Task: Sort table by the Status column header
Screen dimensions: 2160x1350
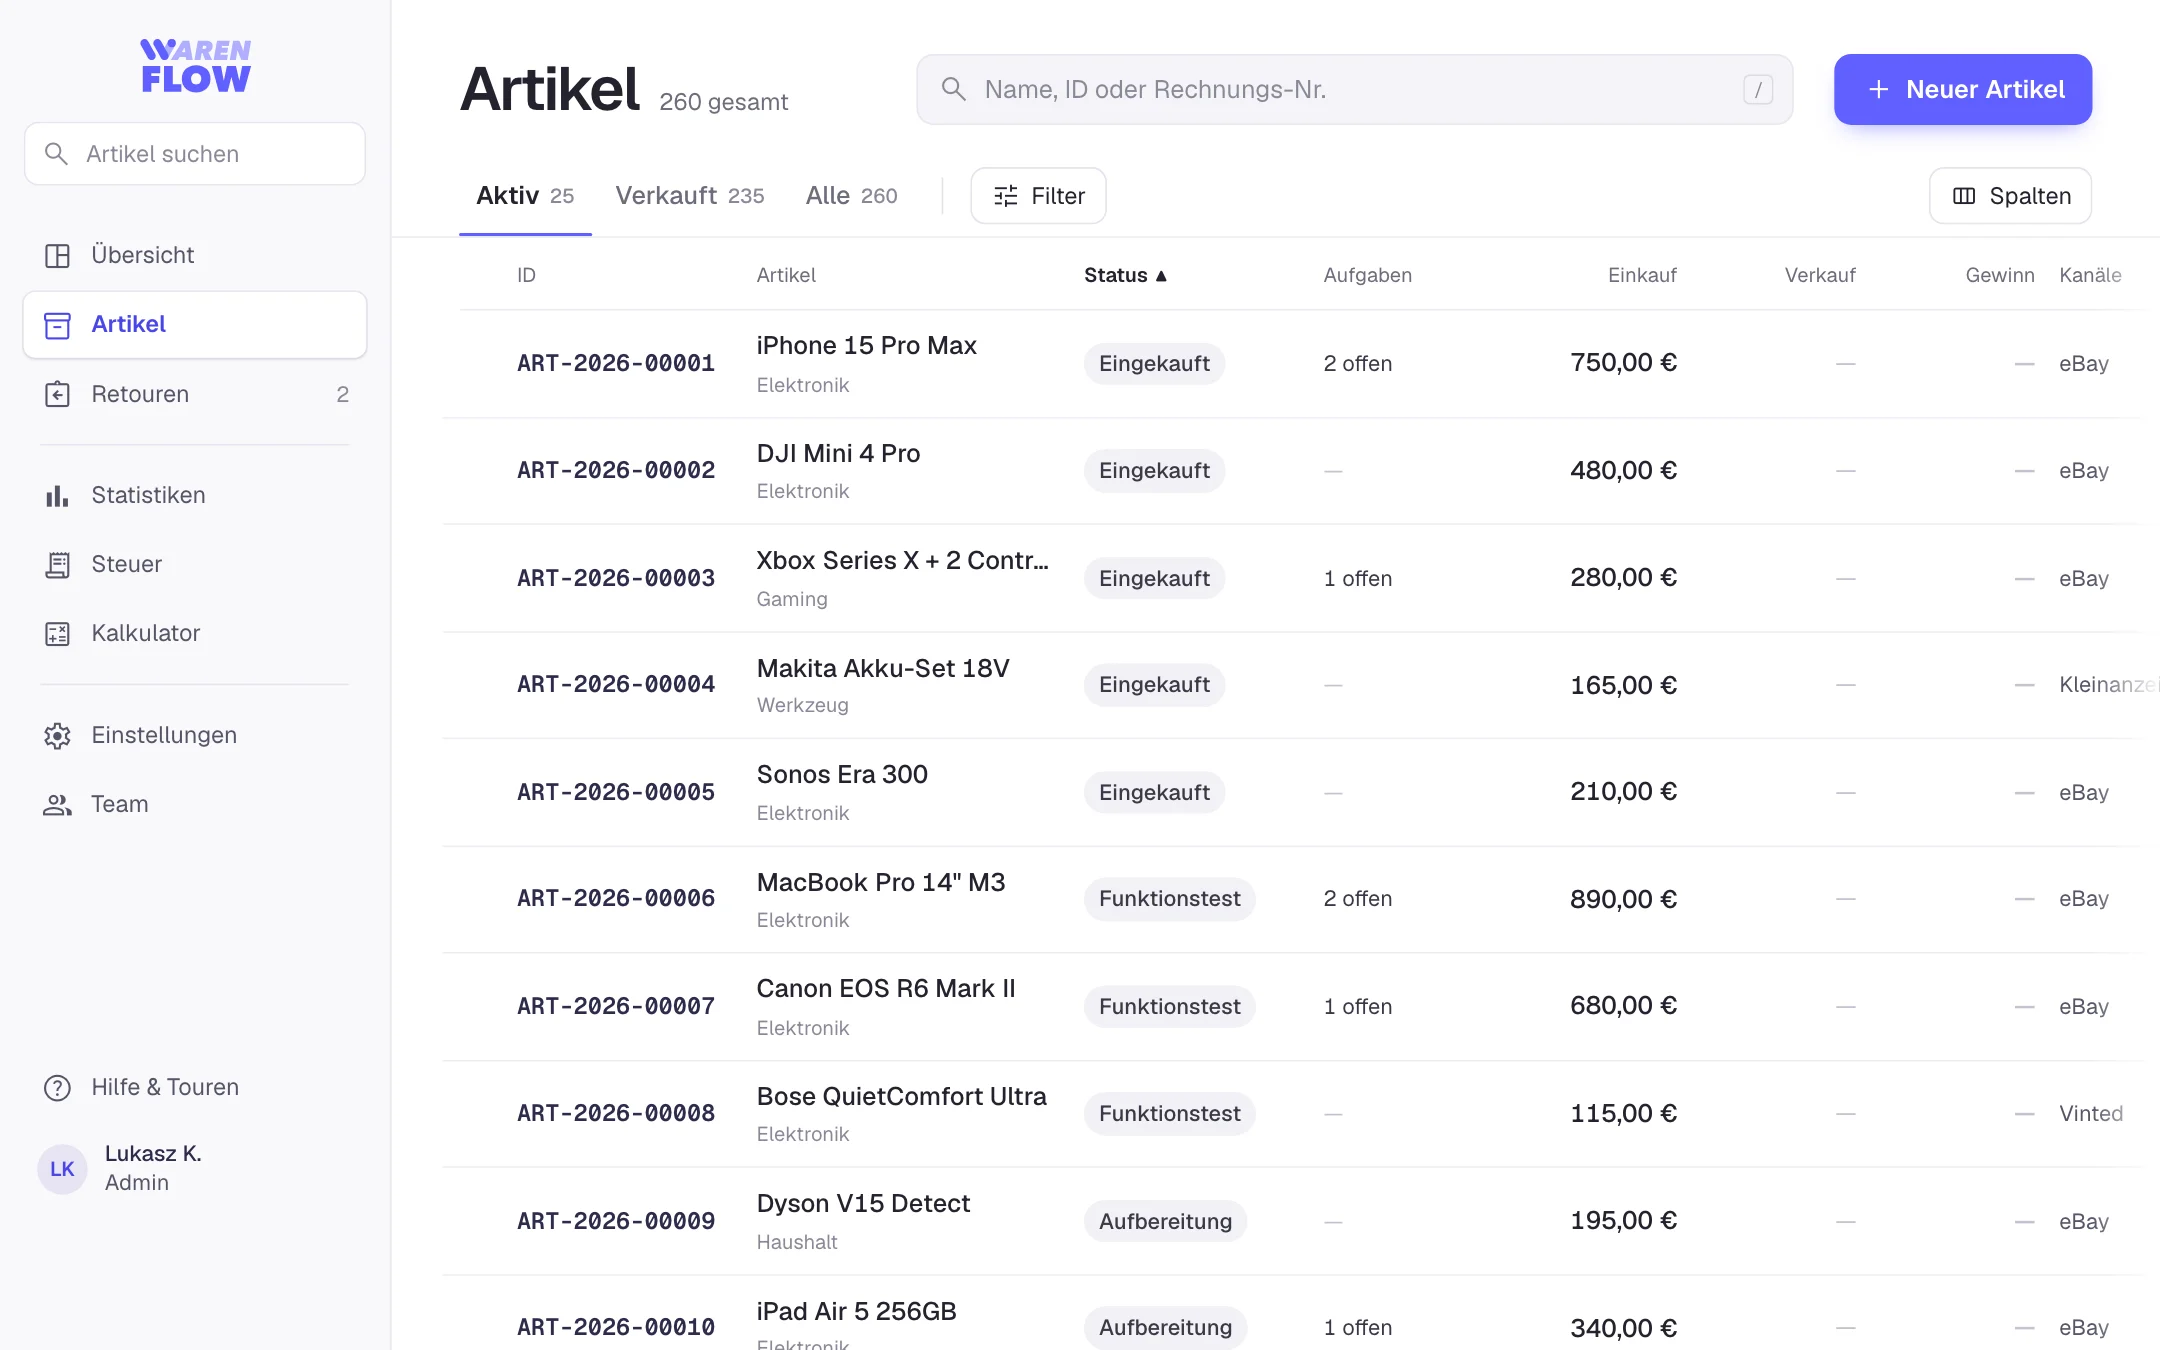Action: click(x=1125, y=275)
